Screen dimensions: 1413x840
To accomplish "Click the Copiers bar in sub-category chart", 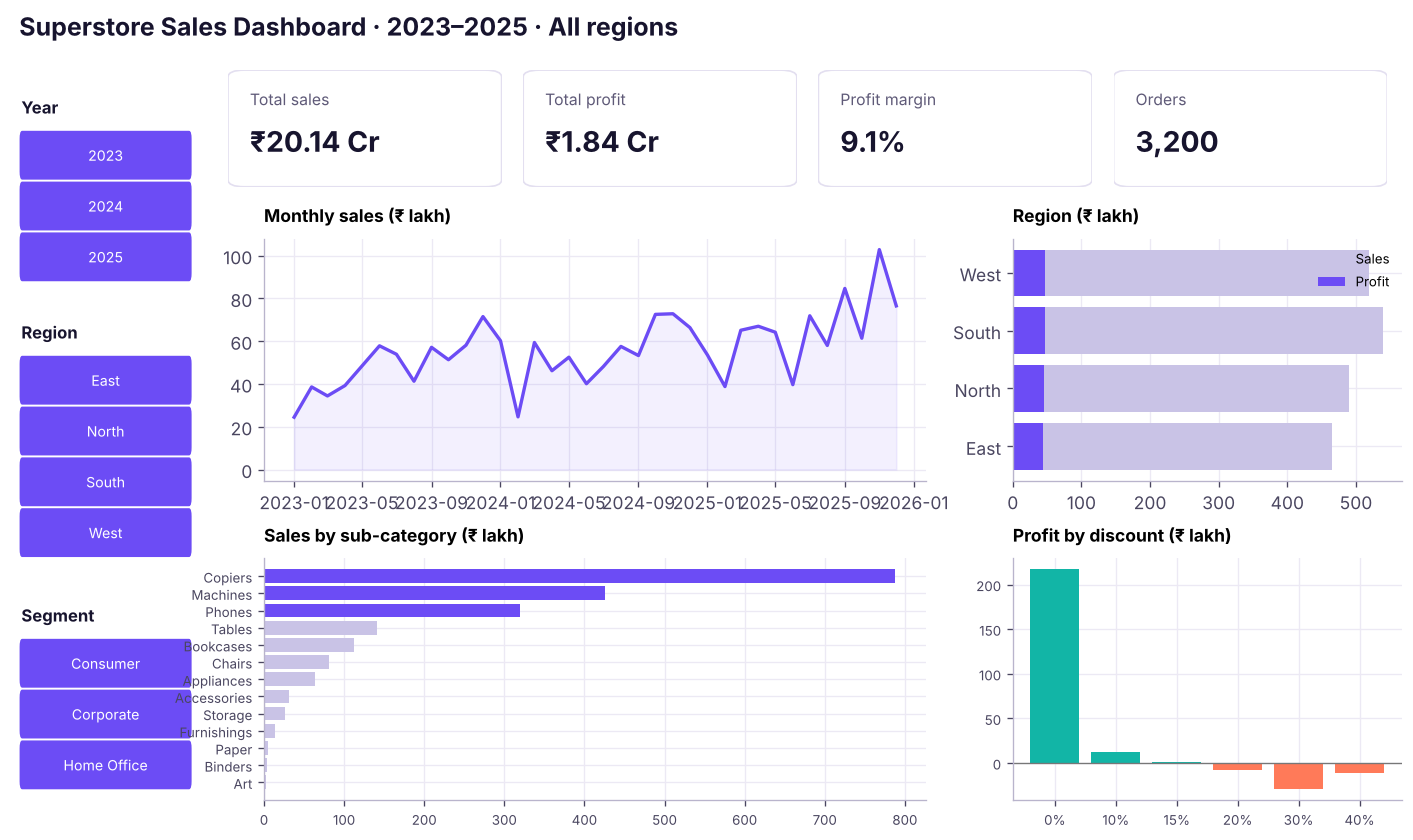I will [x=579, y=576].
